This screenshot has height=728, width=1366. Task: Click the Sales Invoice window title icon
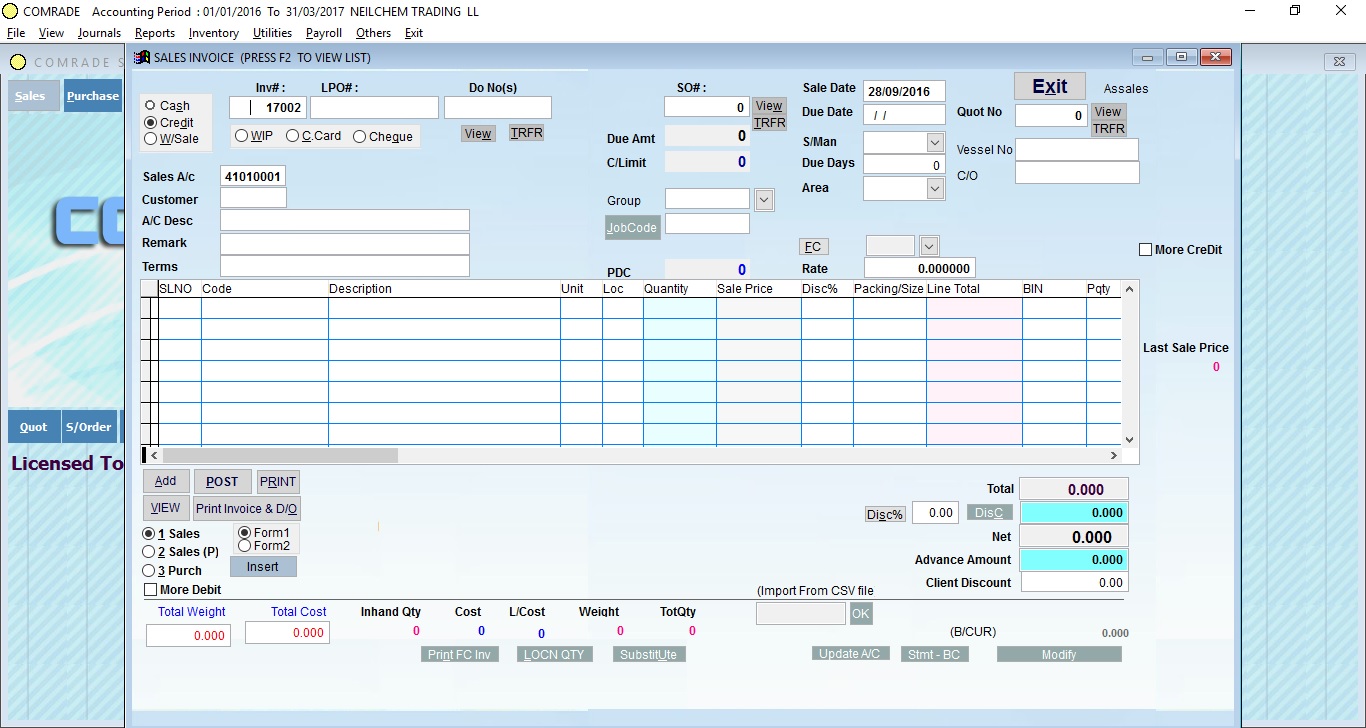pyautogui.click(x=143, y=58)
